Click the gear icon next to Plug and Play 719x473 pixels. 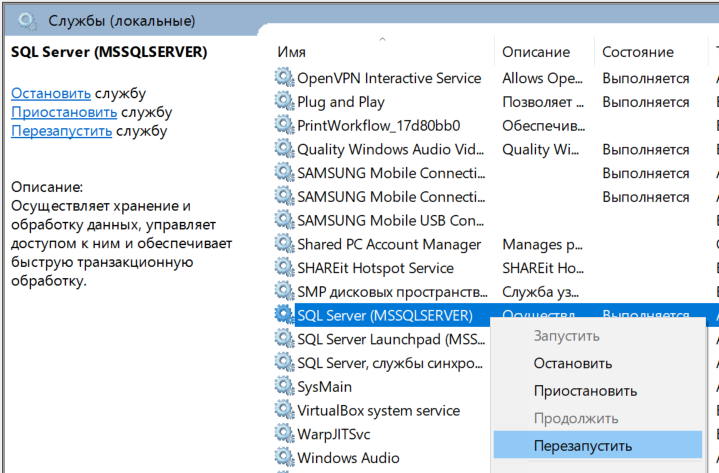[x=284, y=102]
